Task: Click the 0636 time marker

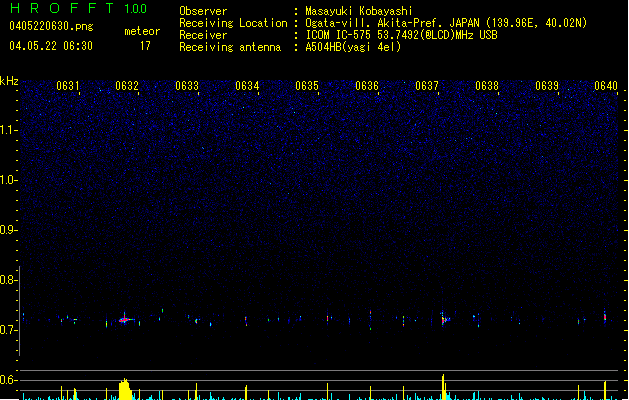Action: point(367,86)
